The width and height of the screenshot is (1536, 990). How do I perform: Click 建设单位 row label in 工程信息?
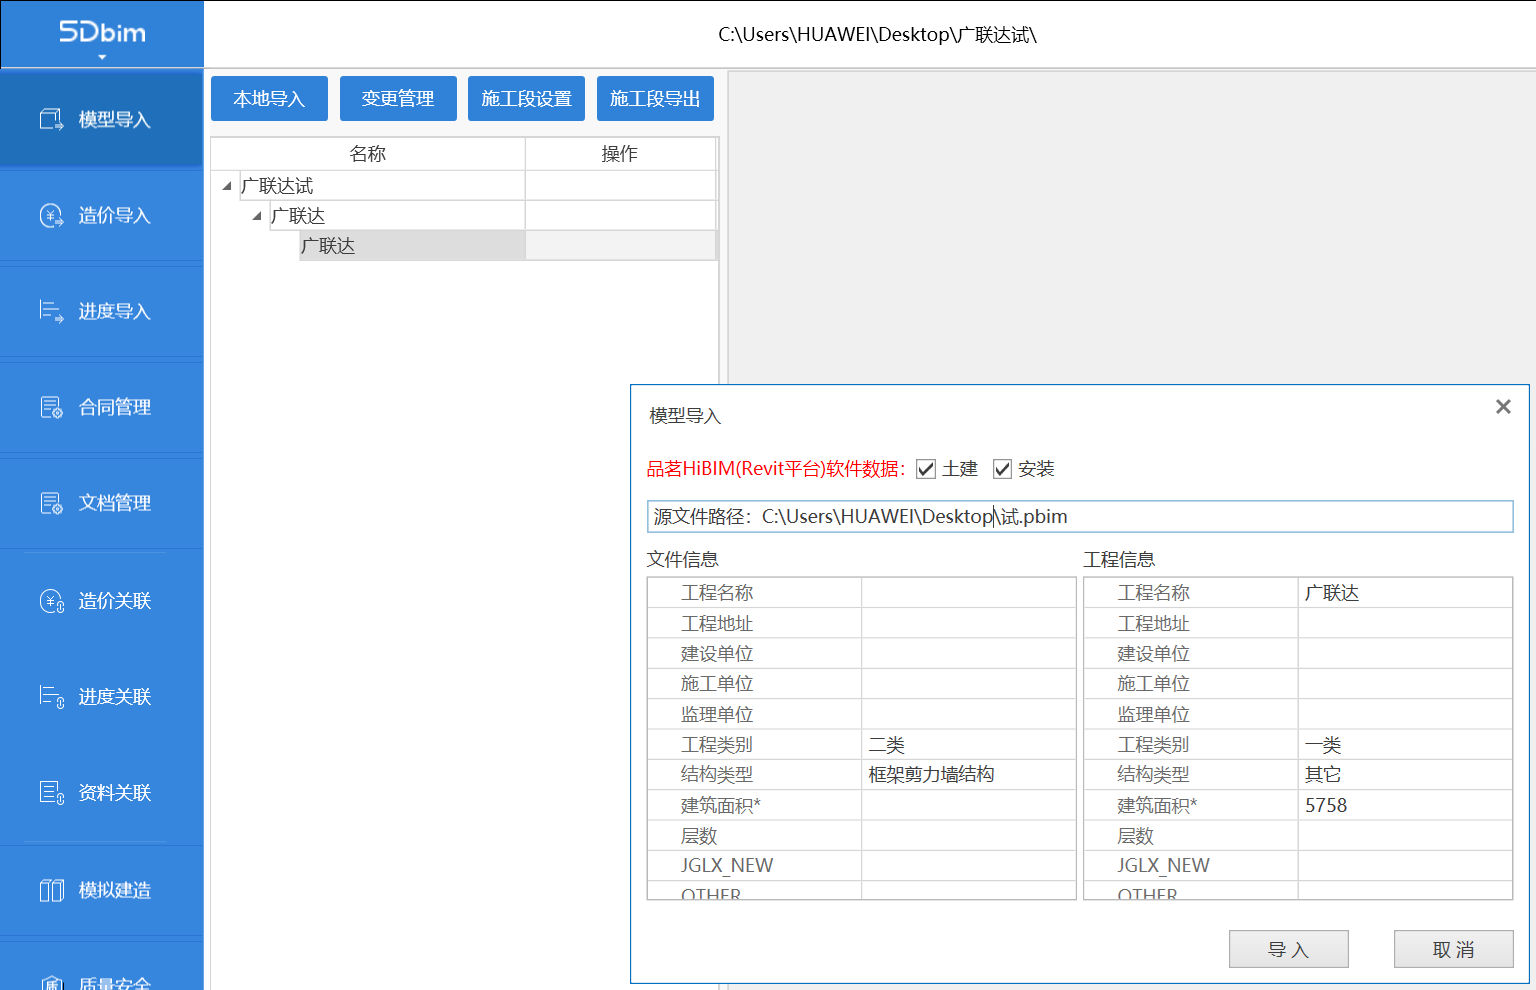(x=1153, y=654)
